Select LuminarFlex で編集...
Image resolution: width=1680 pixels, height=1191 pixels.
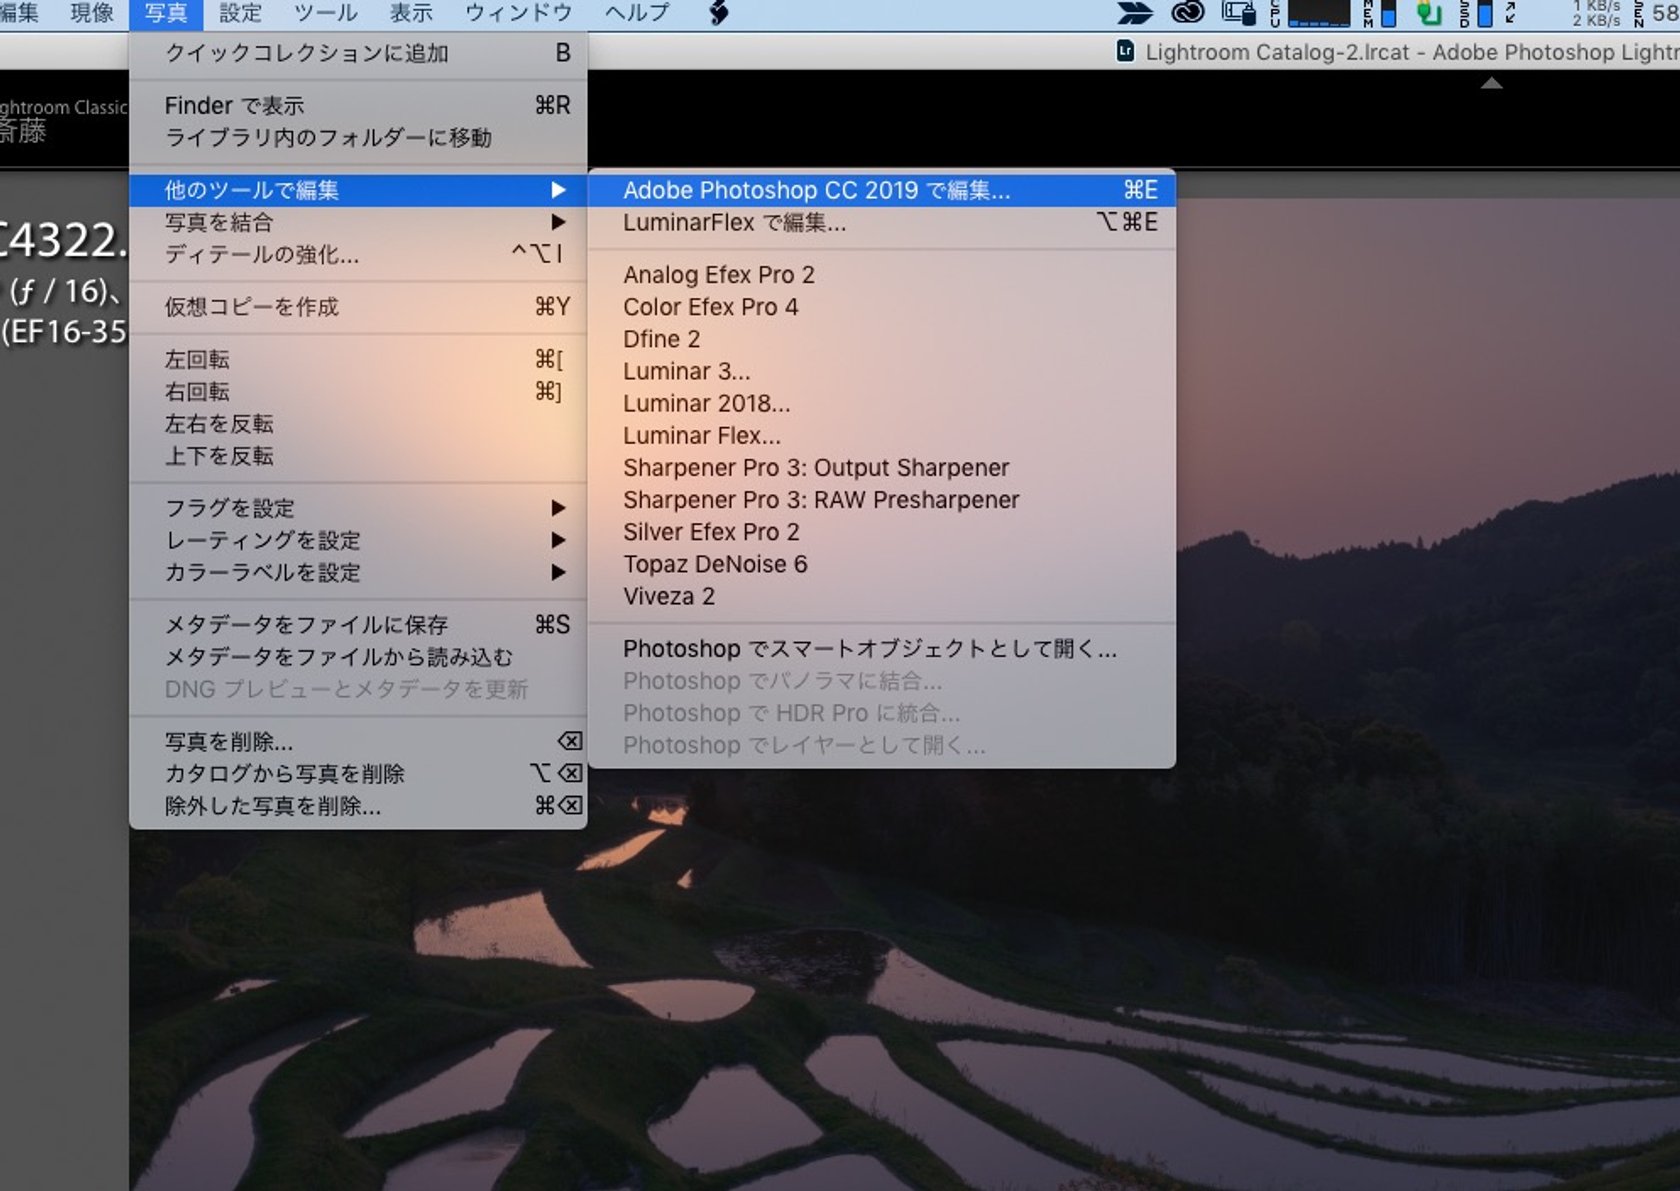[882, 222]
